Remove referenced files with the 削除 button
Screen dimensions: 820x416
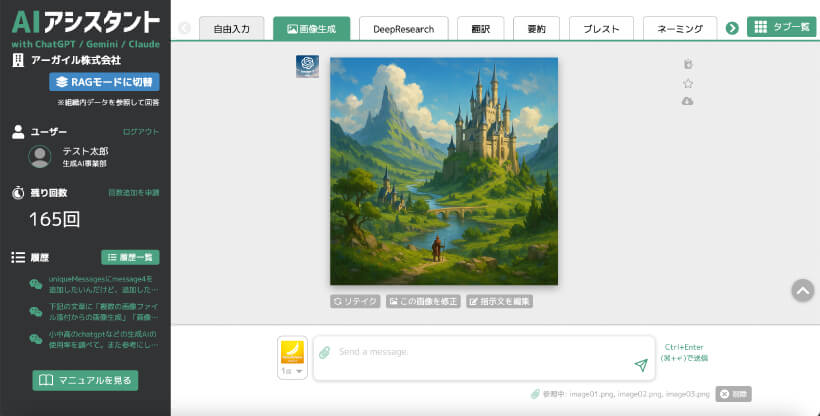(733, 394)
